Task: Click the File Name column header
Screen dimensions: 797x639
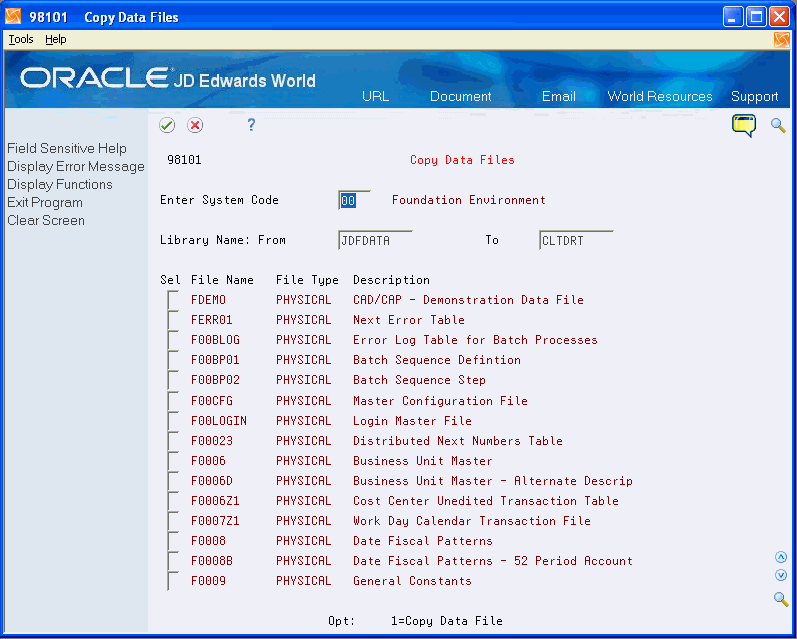Action: point(222,280)
